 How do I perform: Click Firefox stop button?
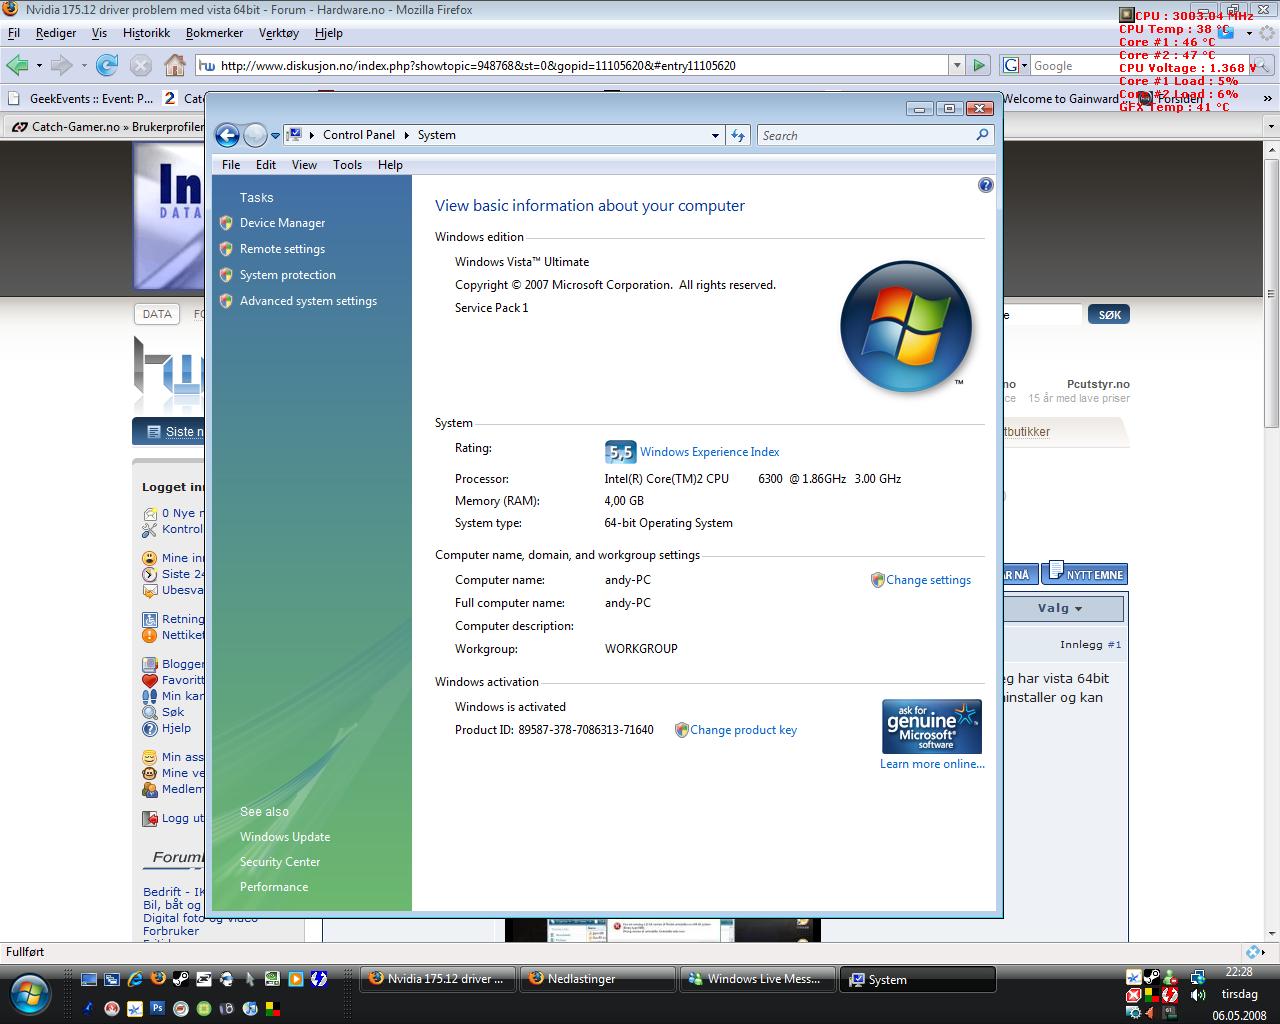click(141, 65)
